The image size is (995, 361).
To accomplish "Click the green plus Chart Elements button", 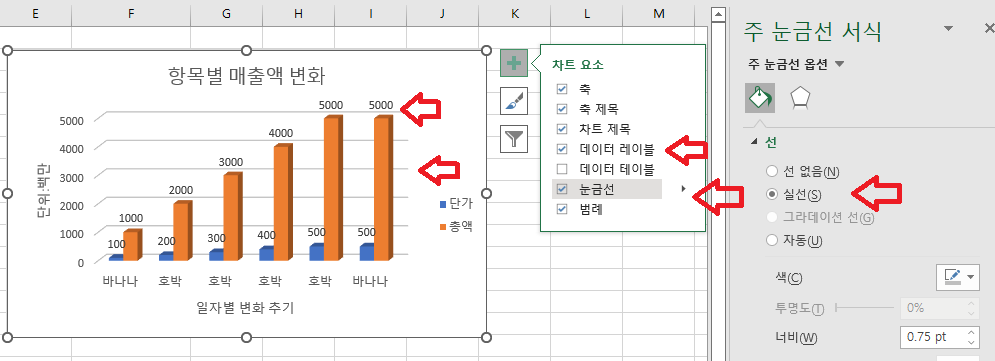I will [514, 63].
